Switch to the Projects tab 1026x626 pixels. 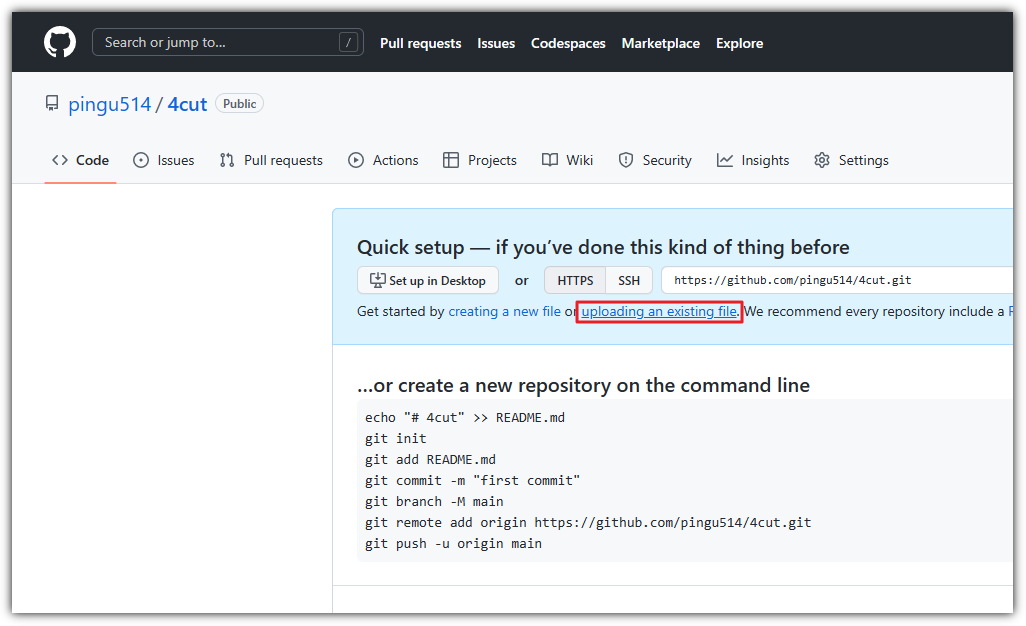point(480,160)
